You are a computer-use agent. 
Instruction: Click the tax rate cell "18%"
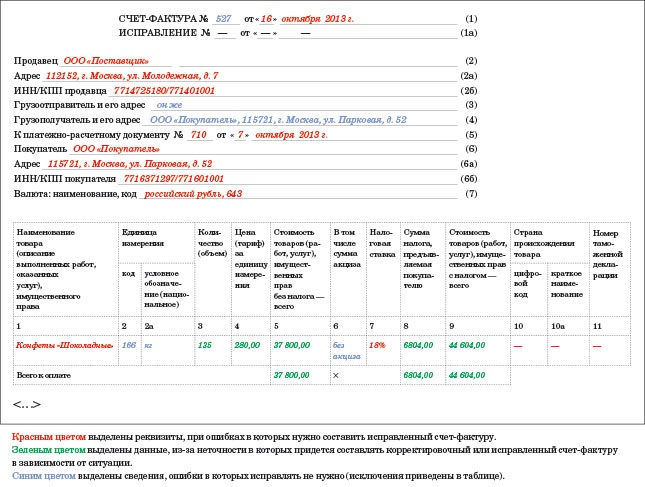pos(377,345)
